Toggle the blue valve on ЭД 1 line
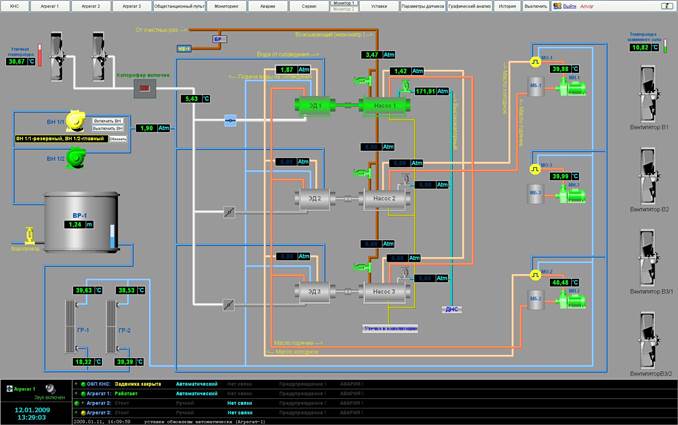Viewport: 678px width, 425px height. (231, 120)
